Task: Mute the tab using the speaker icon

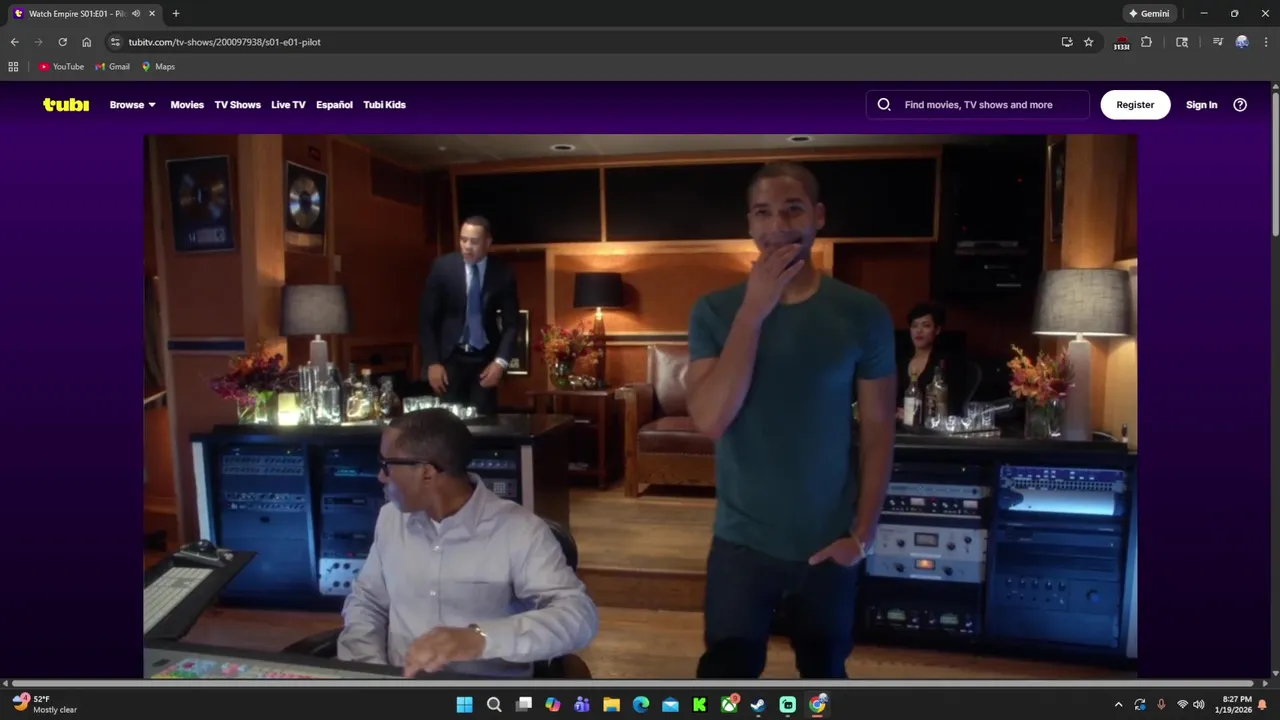Action: 136,14
